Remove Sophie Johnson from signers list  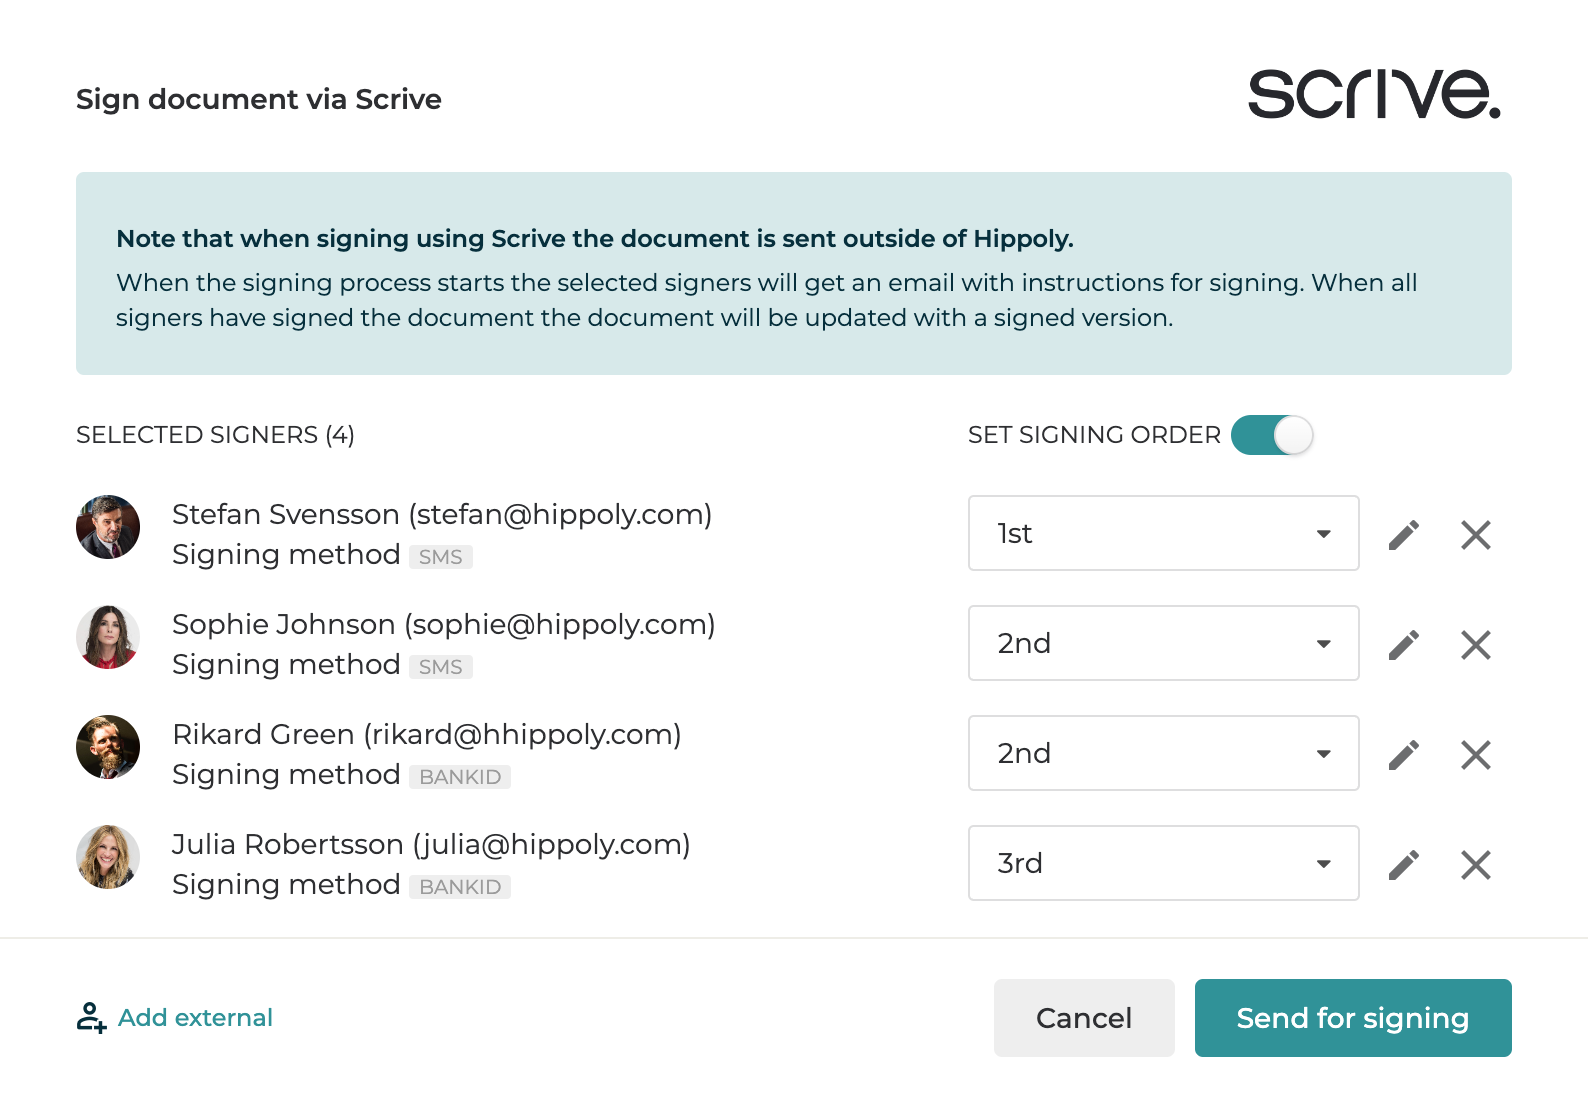[x=1476, y=645]
